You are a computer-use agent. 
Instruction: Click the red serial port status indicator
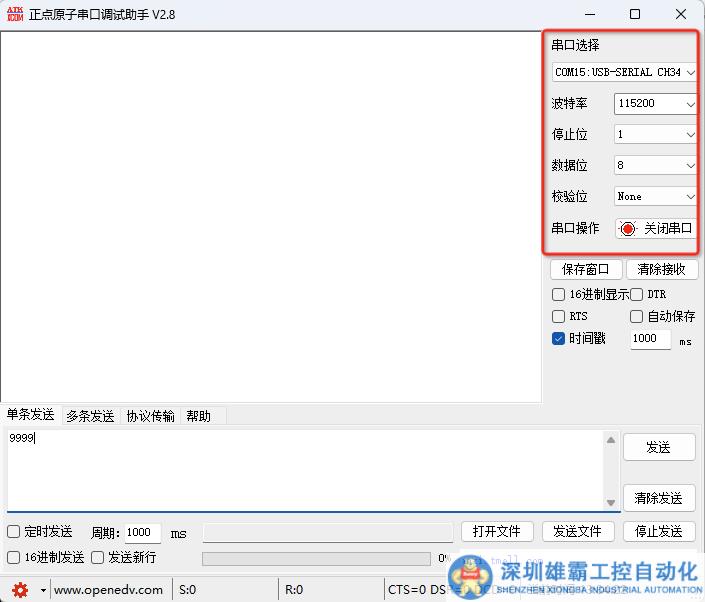click(x=628, y=228)
